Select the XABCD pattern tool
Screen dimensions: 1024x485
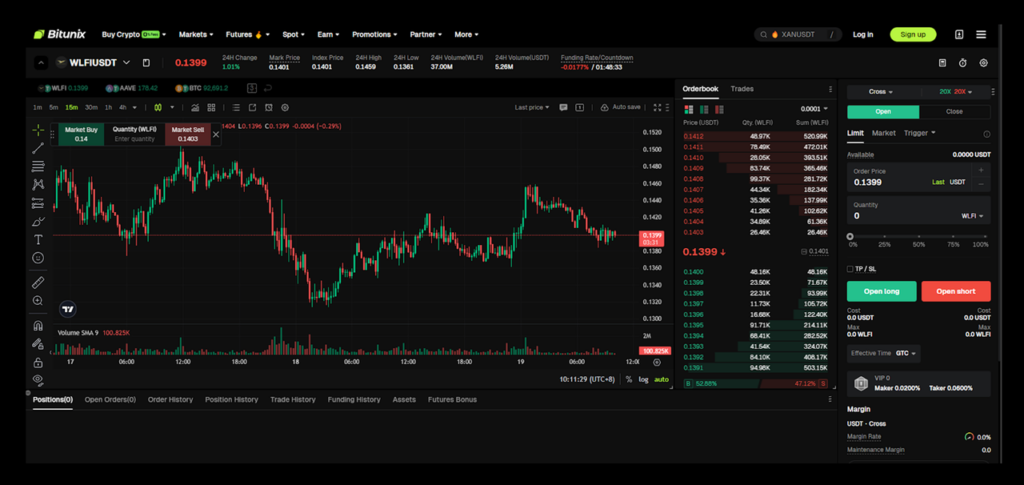tap(38, 185)
